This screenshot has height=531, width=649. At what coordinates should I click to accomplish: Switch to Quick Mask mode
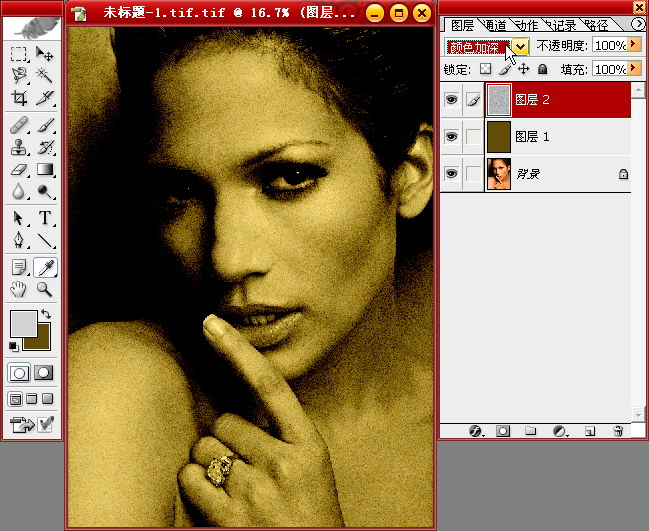43,373
